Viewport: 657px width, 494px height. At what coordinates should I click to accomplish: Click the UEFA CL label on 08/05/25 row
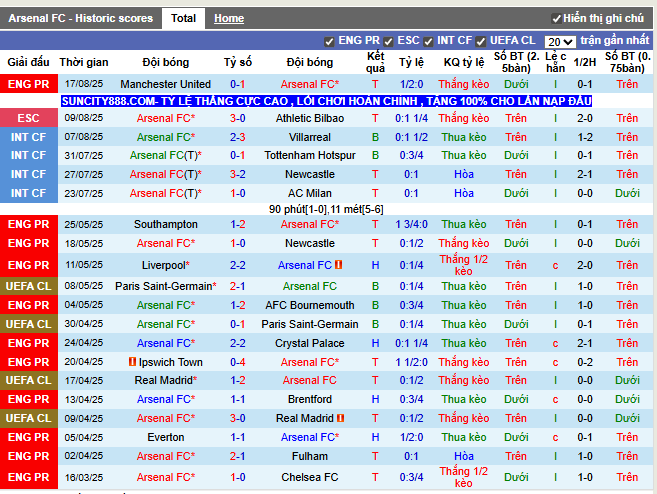pyautogui.click(x=28, y=286)
